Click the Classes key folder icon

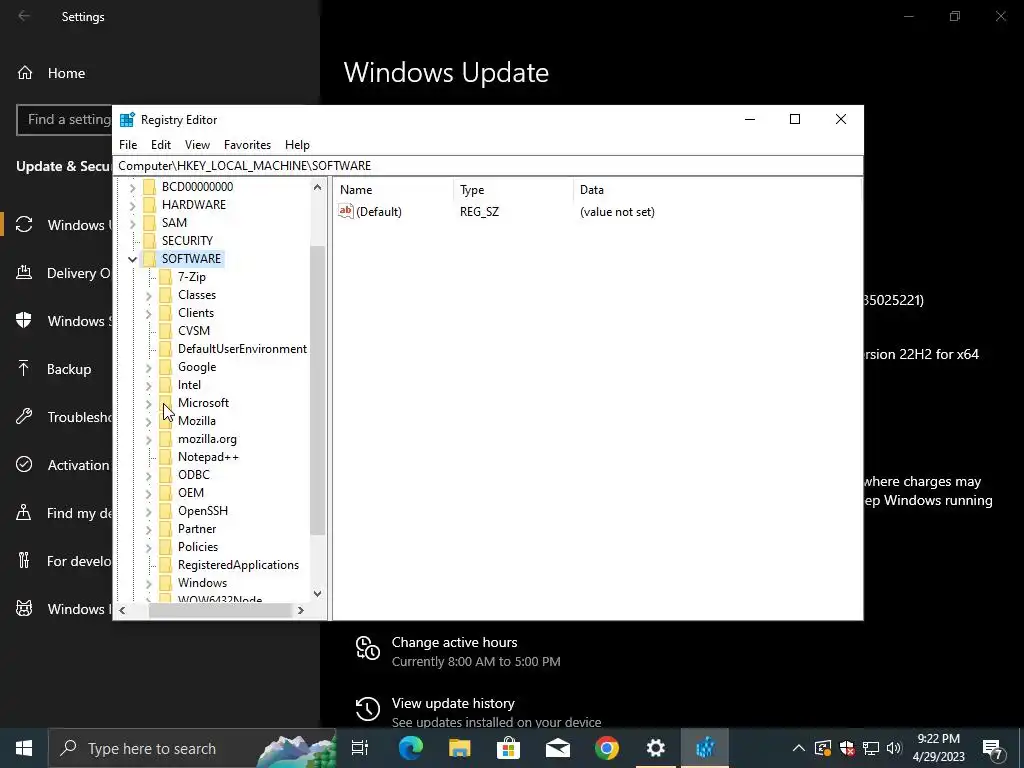pos(166,295)
